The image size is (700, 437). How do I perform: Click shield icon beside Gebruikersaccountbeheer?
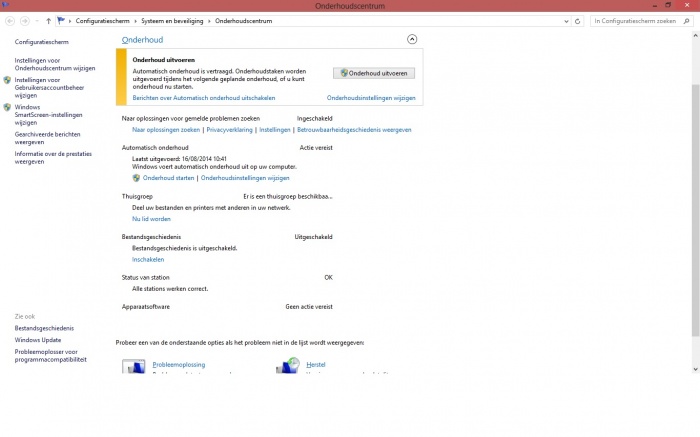[7, 80]
